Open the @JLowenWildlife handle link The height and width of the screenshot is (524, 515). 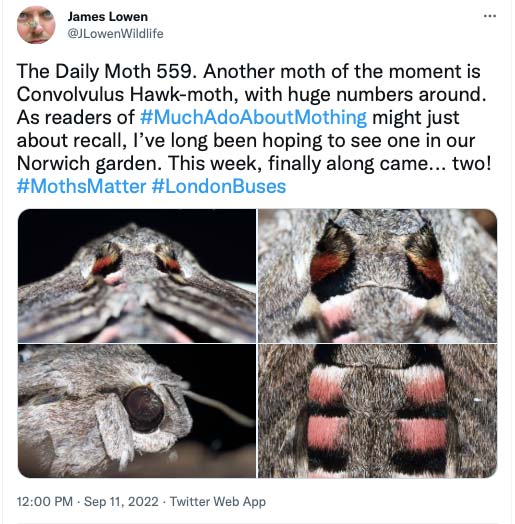point(115,34)
